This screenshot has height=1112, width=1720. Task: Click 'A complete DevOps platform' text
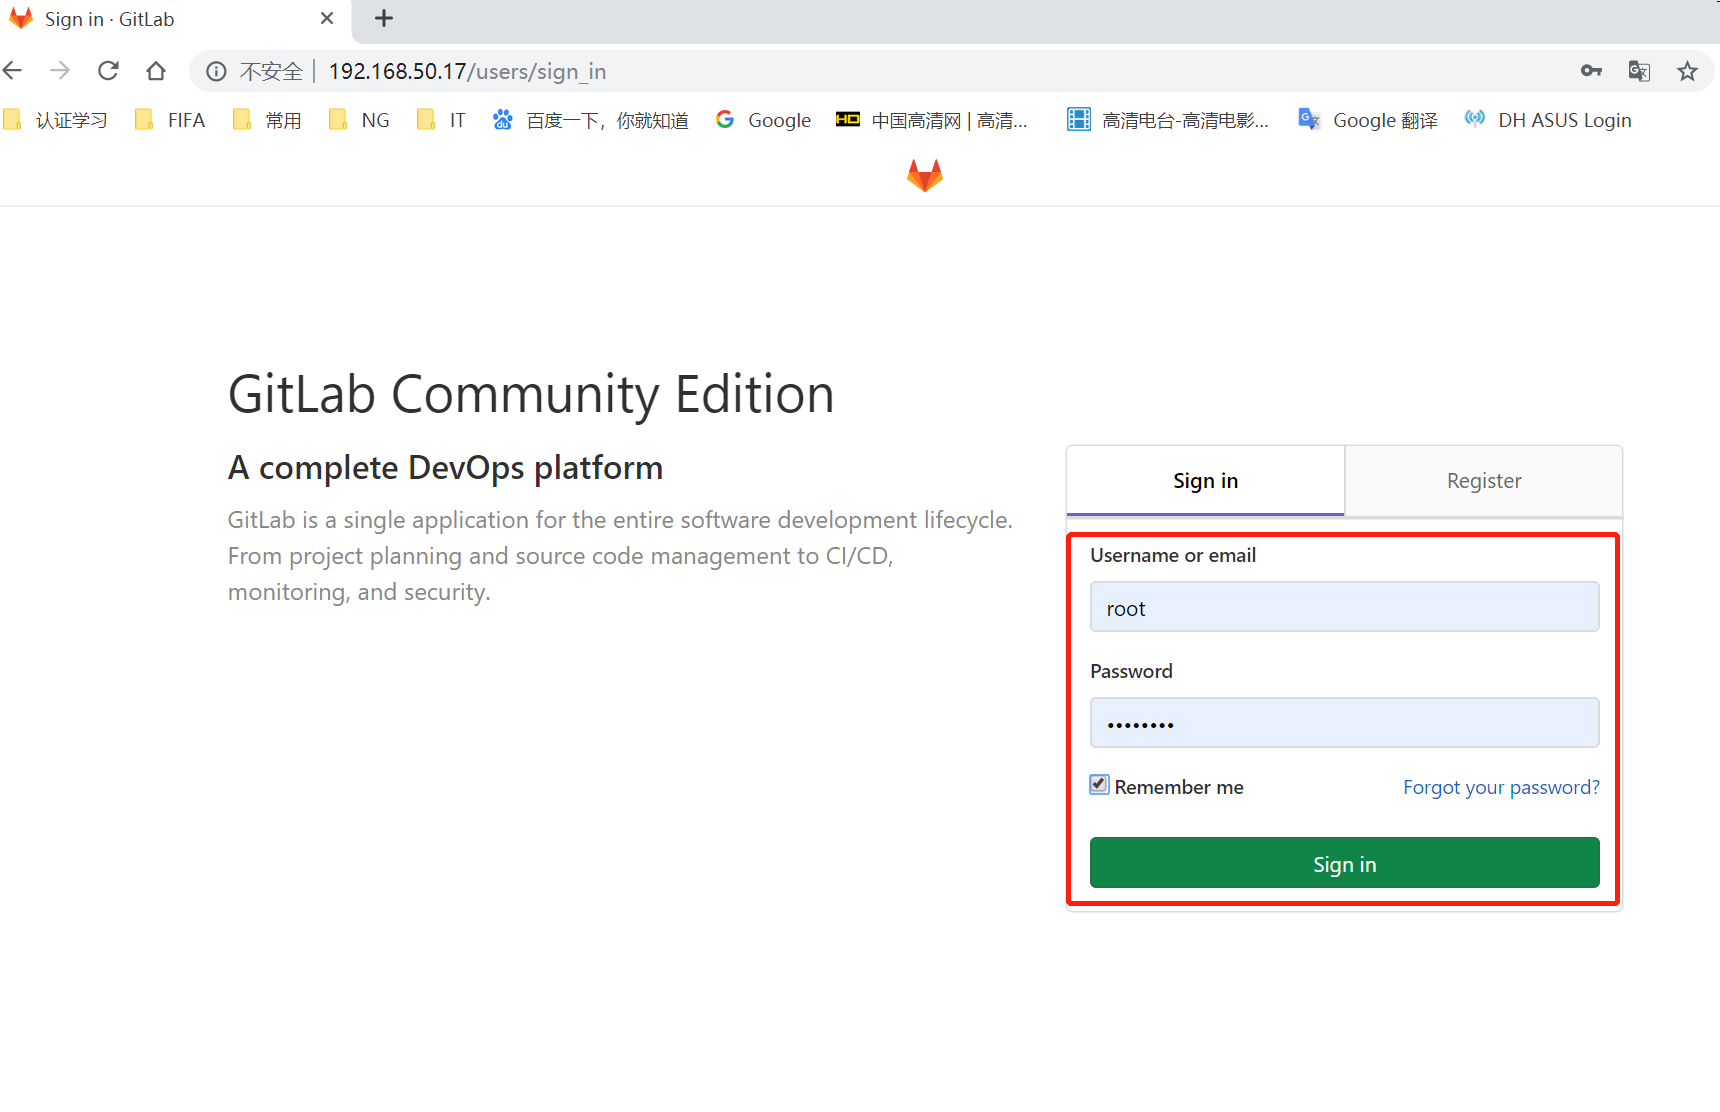pos(445,468)
